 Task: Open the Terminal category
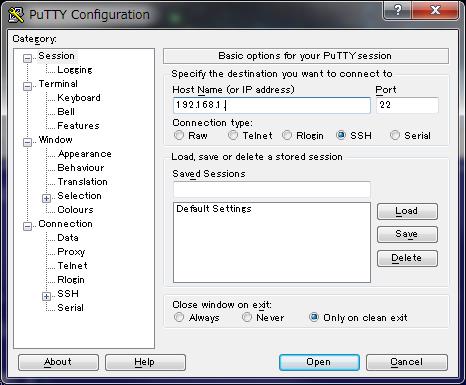[x=58, y=84]
